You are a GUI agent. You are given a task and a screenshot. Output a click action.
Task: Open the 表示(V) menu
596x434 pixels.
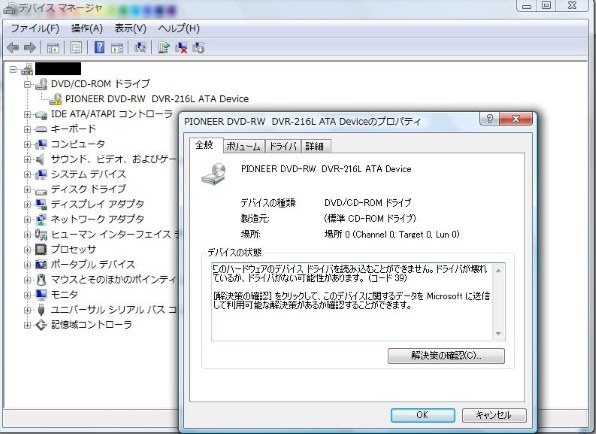[x=130, y=29]
